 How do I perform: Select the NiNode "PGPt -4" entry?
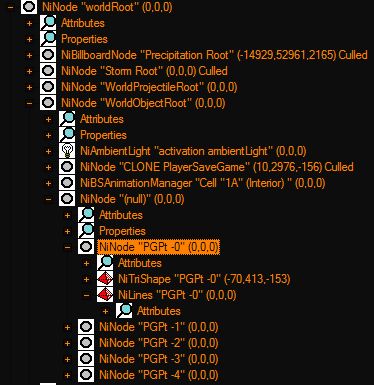click(159, 375)
